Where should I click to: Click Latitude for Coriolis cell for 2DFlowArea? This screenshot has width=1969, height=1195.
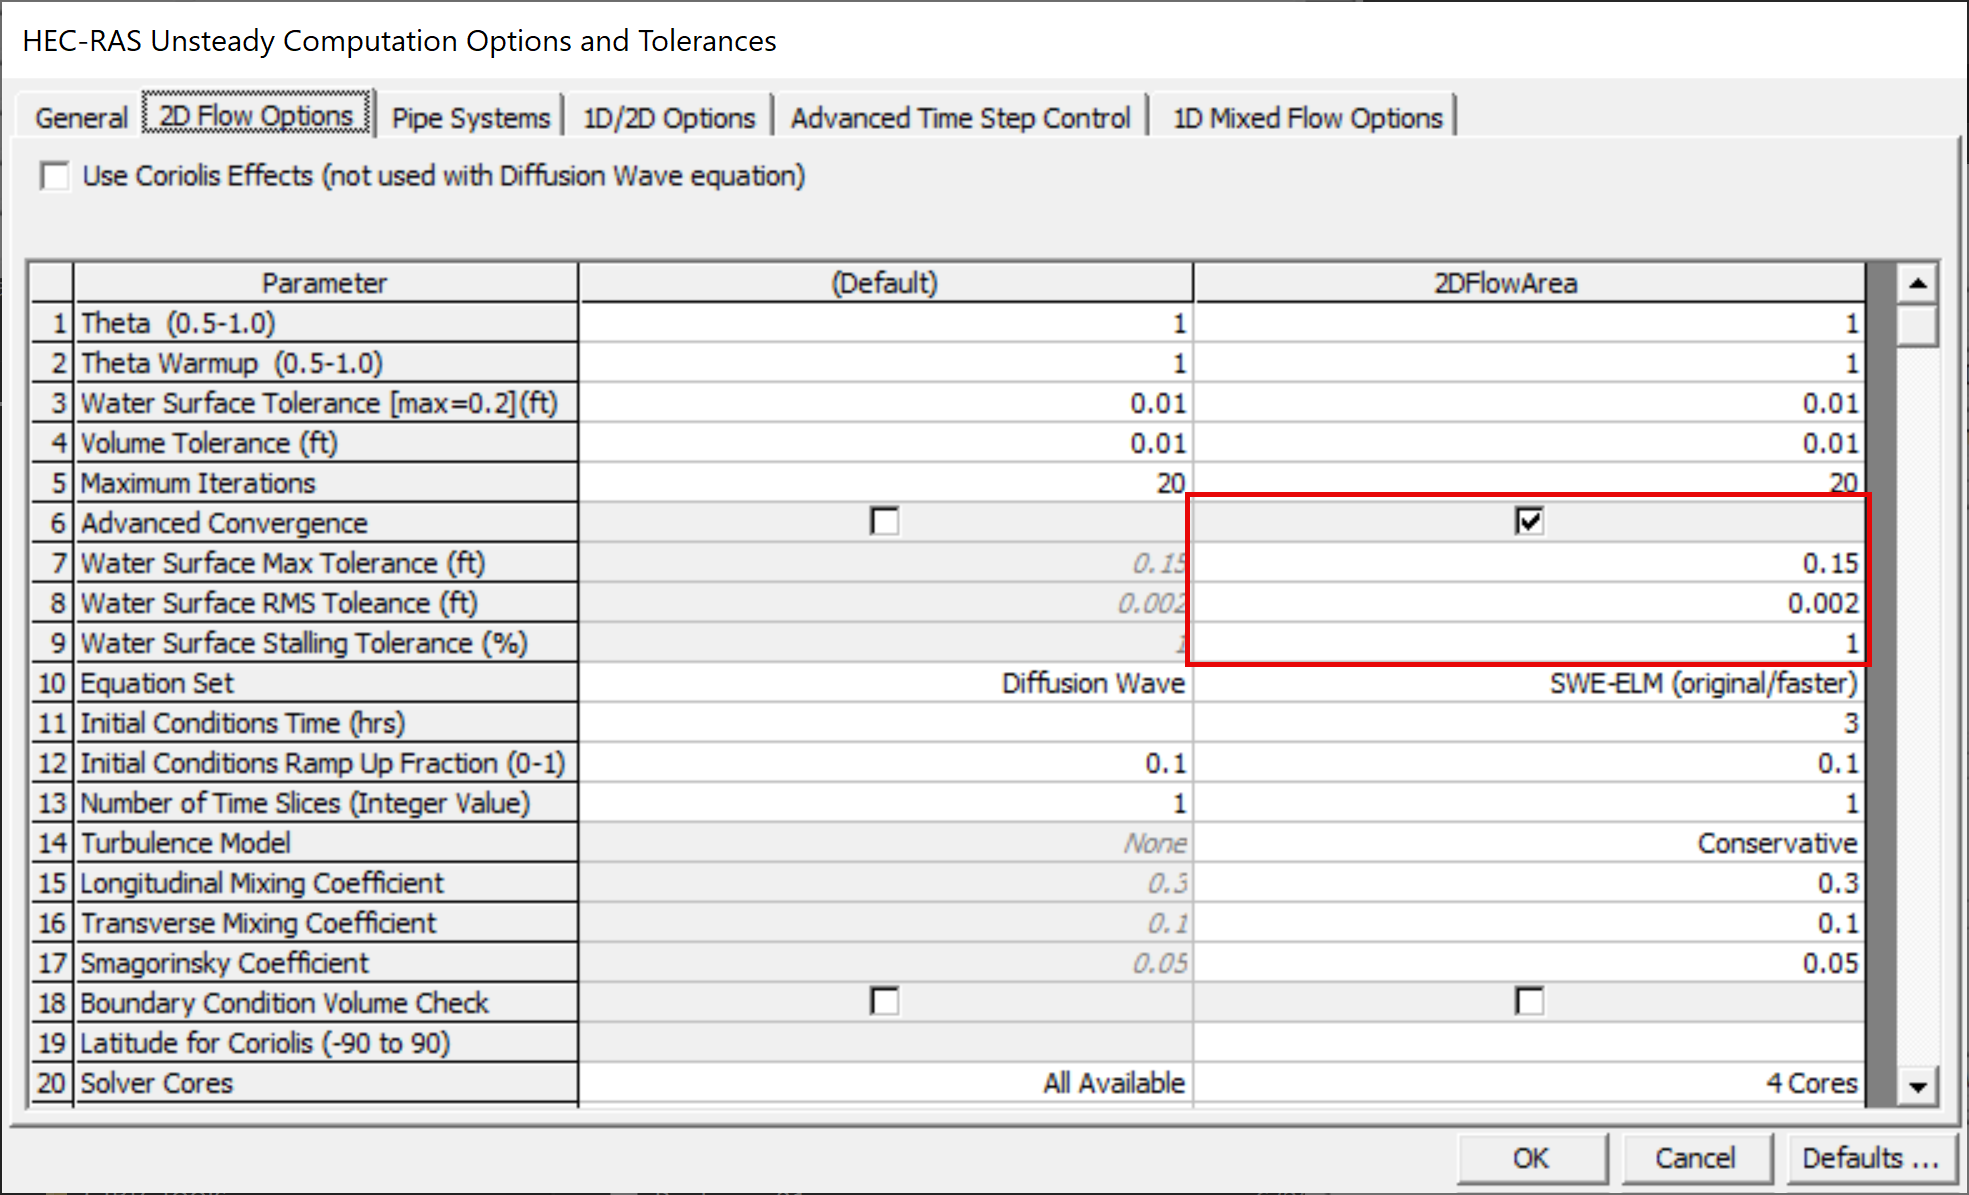pyautogui.click(x=1529, y=1043)
